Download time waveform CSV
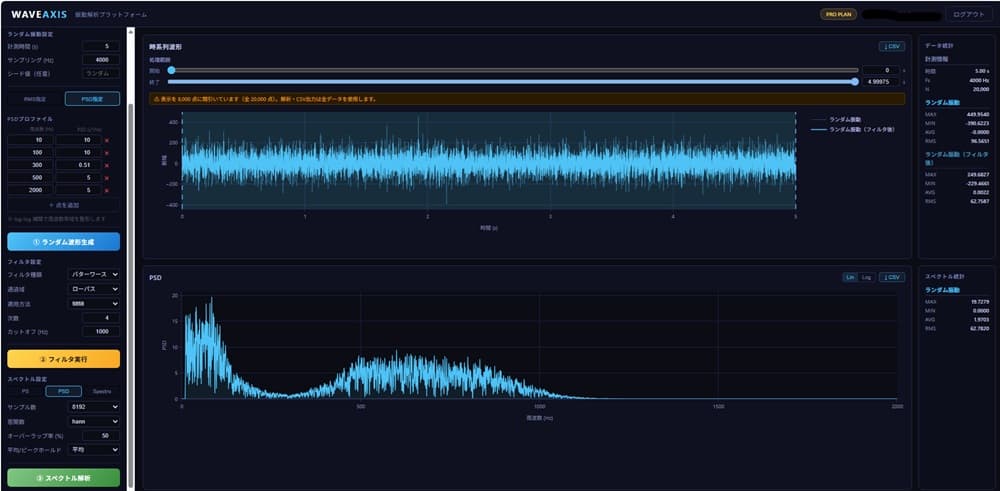 coord(892,47)
